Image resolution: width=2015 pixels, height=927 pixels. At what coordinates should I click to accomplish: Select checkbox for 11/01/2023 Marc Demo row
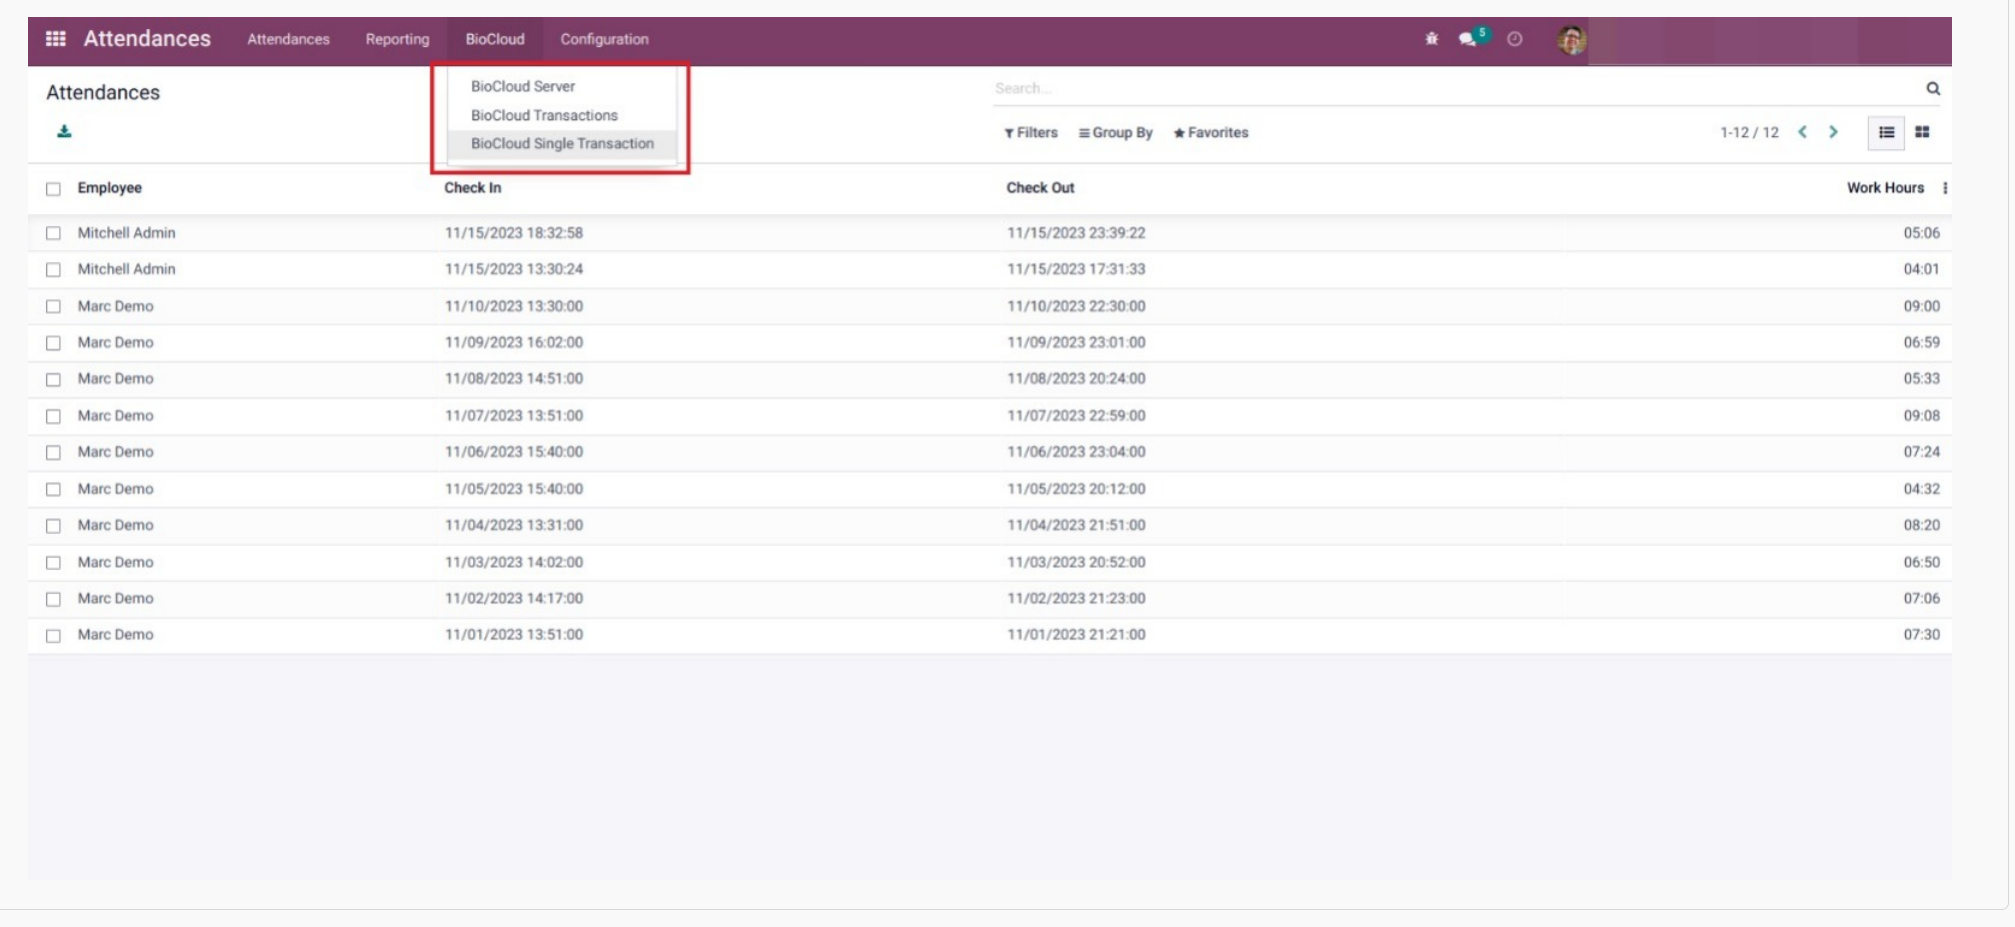point(53,636)
